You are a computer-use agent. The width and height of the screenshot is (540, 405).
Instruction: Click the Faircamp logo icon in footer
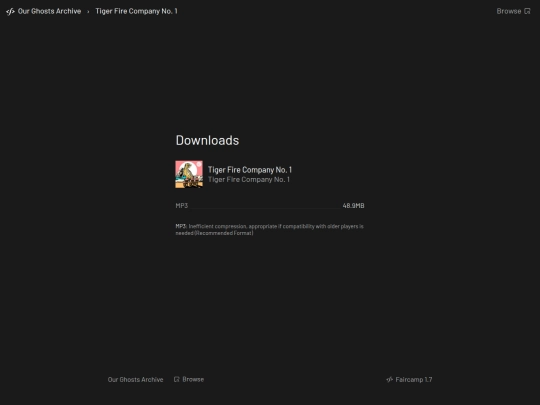(390, 380)
